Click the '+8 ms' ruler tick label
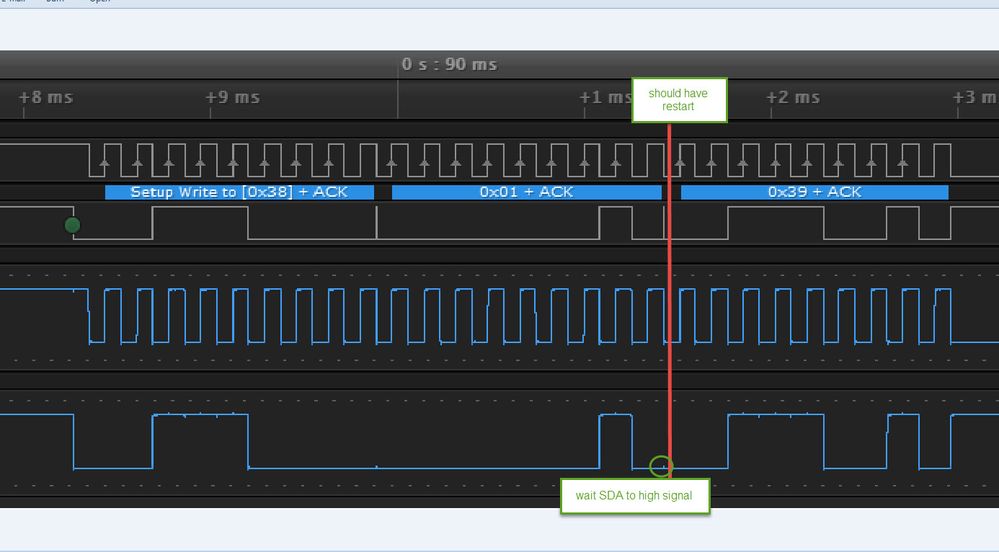Screen dimensions: 999x552 point(46,98)
